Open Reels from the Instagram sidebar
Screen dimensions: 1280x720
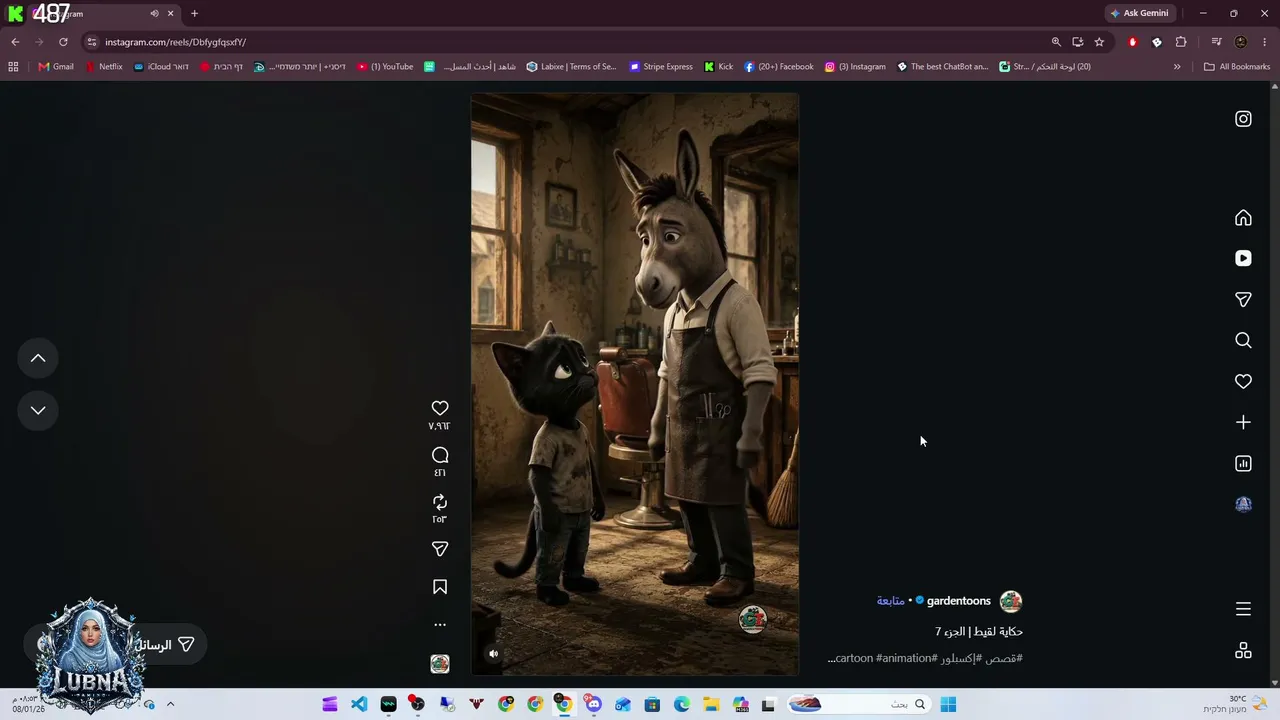click(x=1243, y=258)
